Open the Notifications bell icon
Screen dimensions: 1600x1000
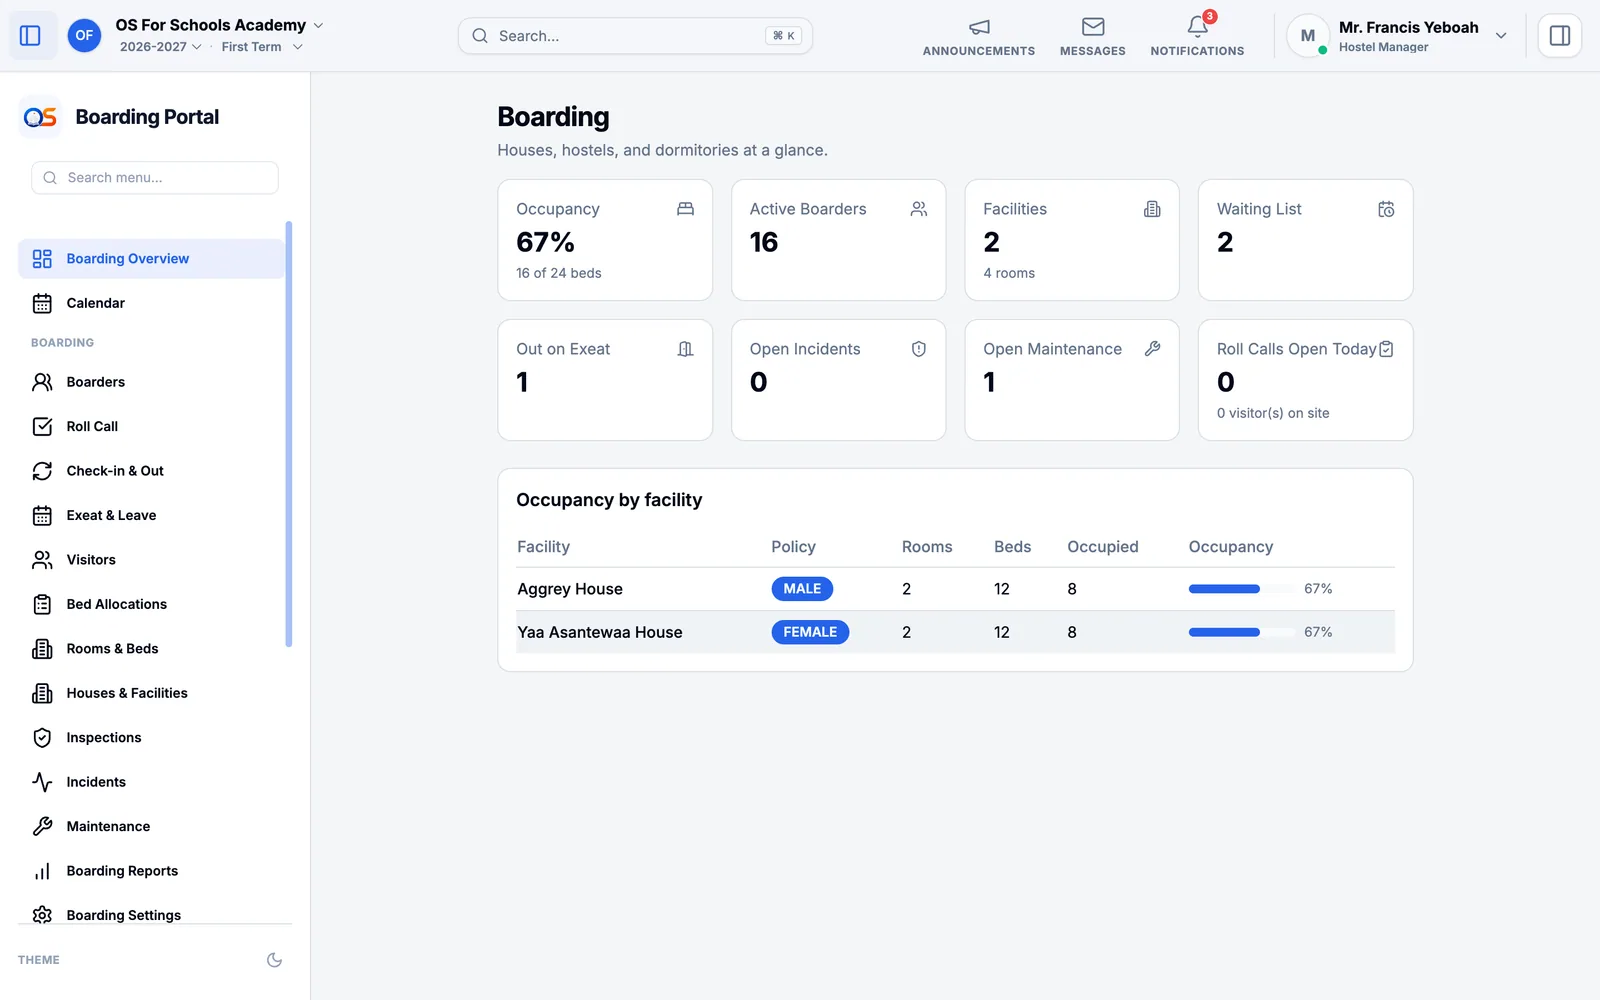point(1197,27)
